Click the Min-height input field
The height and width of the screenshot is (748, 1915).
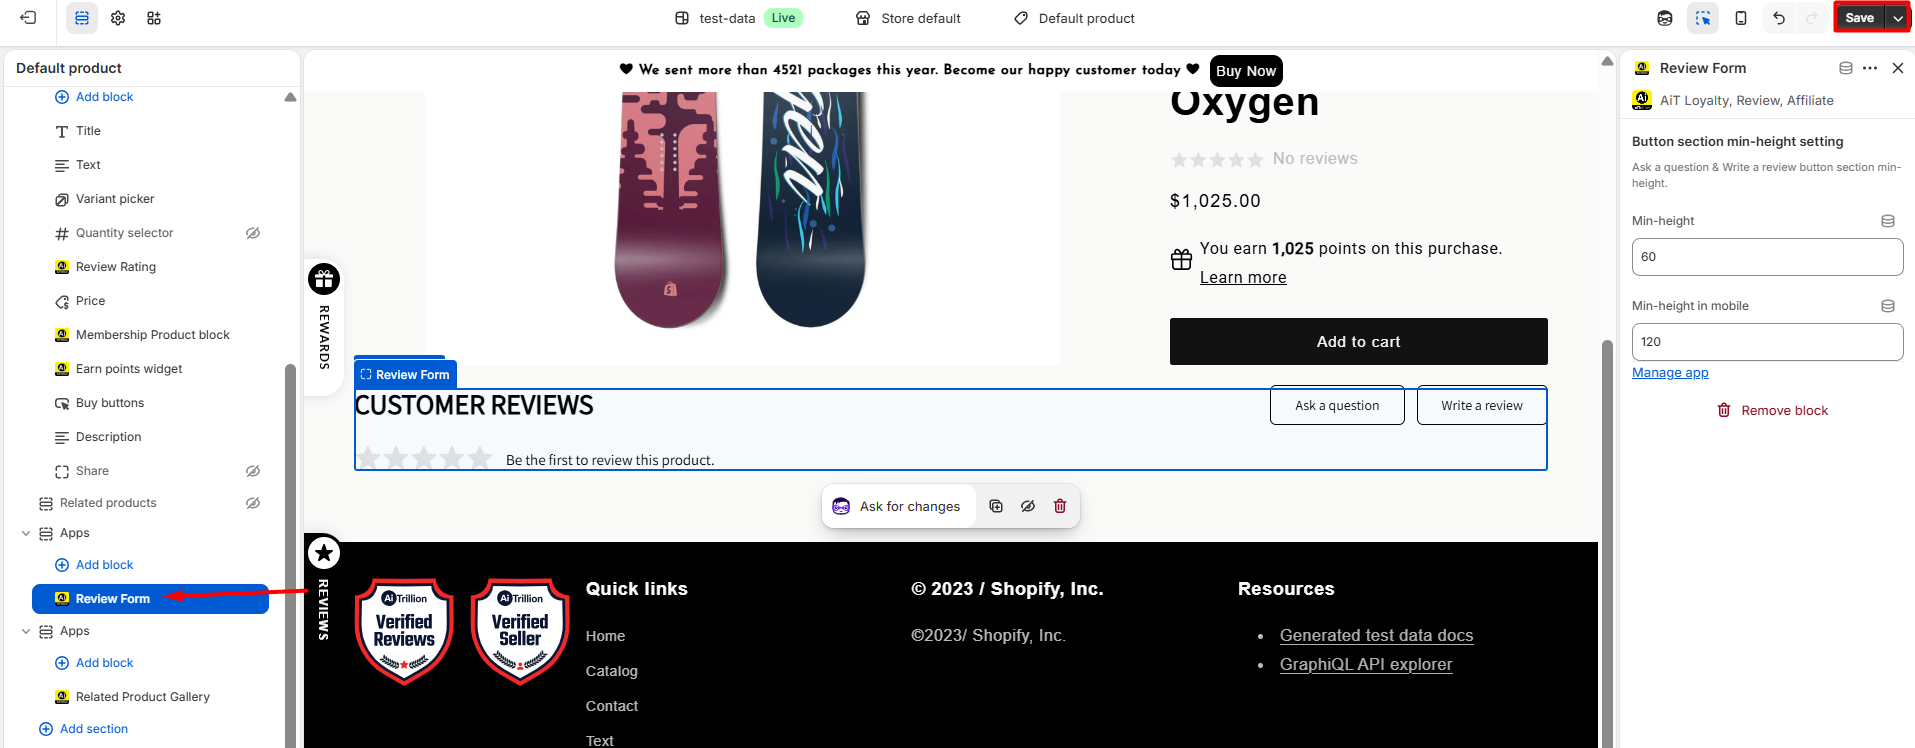[x=1767, y=257]
